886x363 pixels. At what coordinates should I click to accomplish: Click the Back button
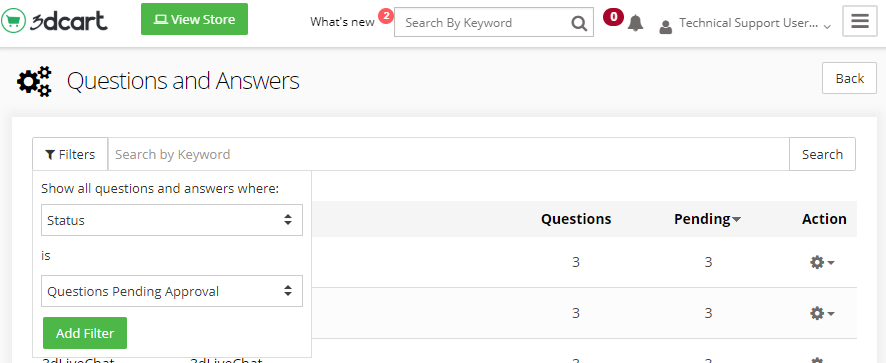point(849,78)
